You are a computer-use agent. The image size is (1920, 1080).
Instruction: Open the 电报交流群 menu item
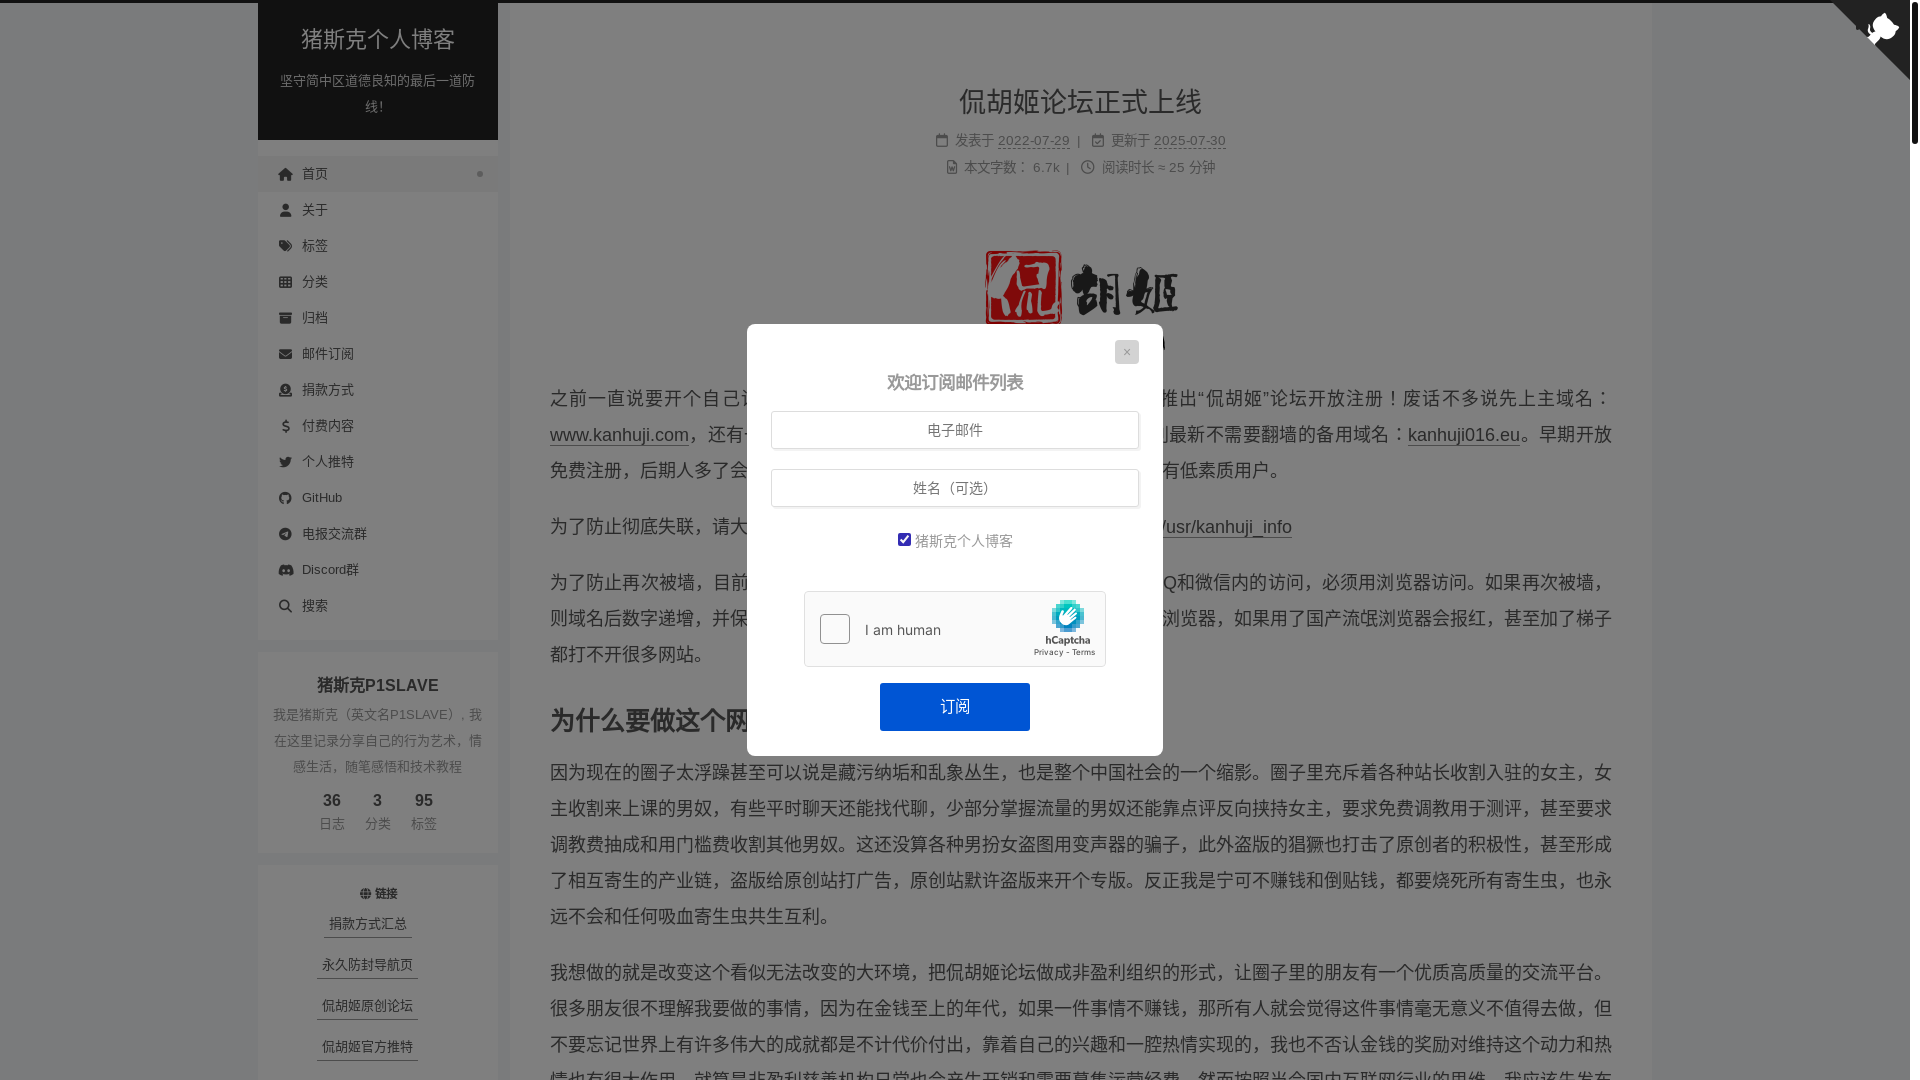[378, 534]
